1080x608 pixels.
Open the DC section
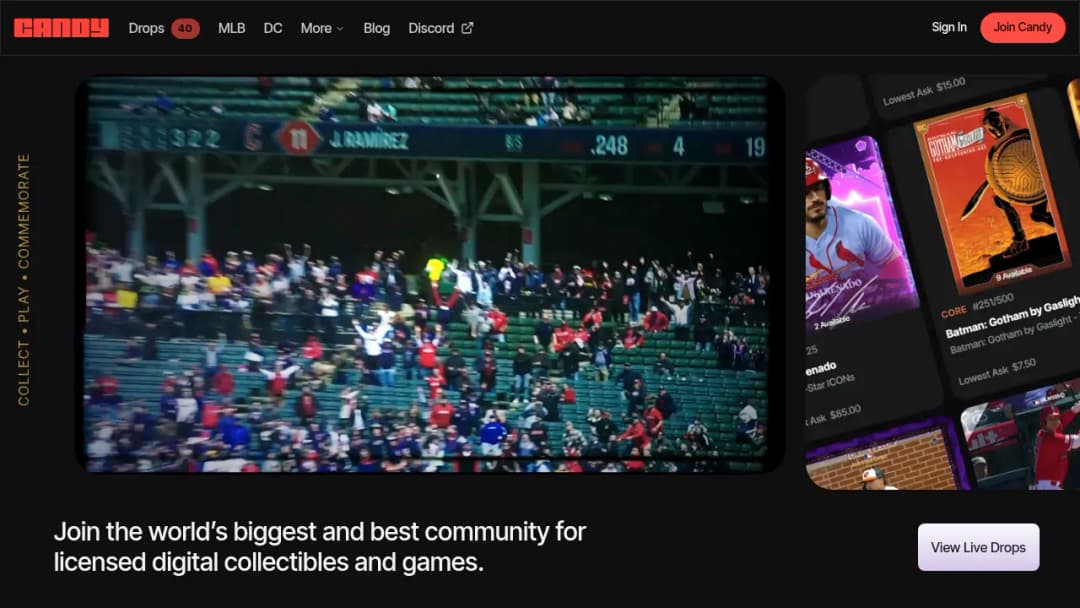(273, 28)
